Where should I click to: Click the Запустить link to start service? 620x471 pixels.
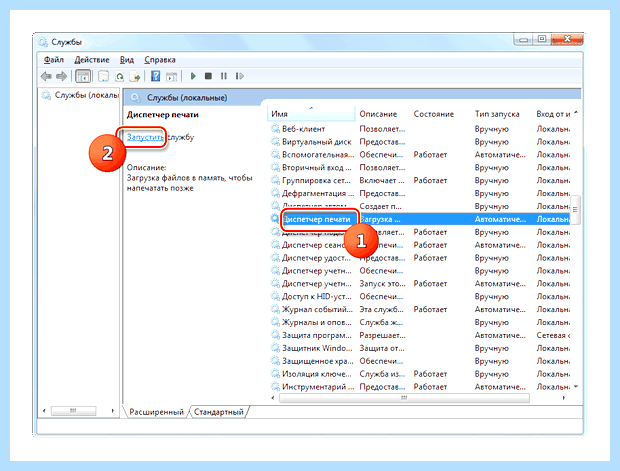coord(145,137)
